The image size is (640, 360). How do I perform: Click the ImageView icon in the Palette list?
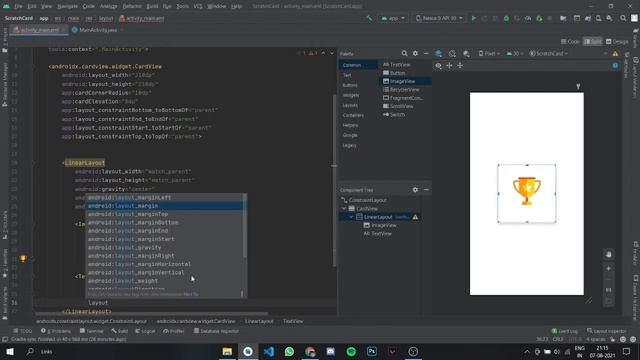386,81
